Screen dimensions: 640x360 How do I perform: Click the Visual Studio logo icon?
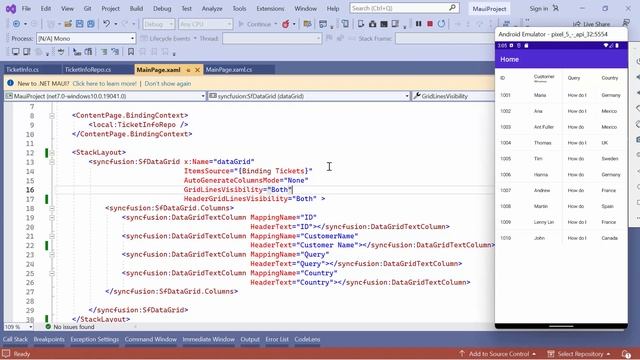pyautogui.click(x=11, y=9)
